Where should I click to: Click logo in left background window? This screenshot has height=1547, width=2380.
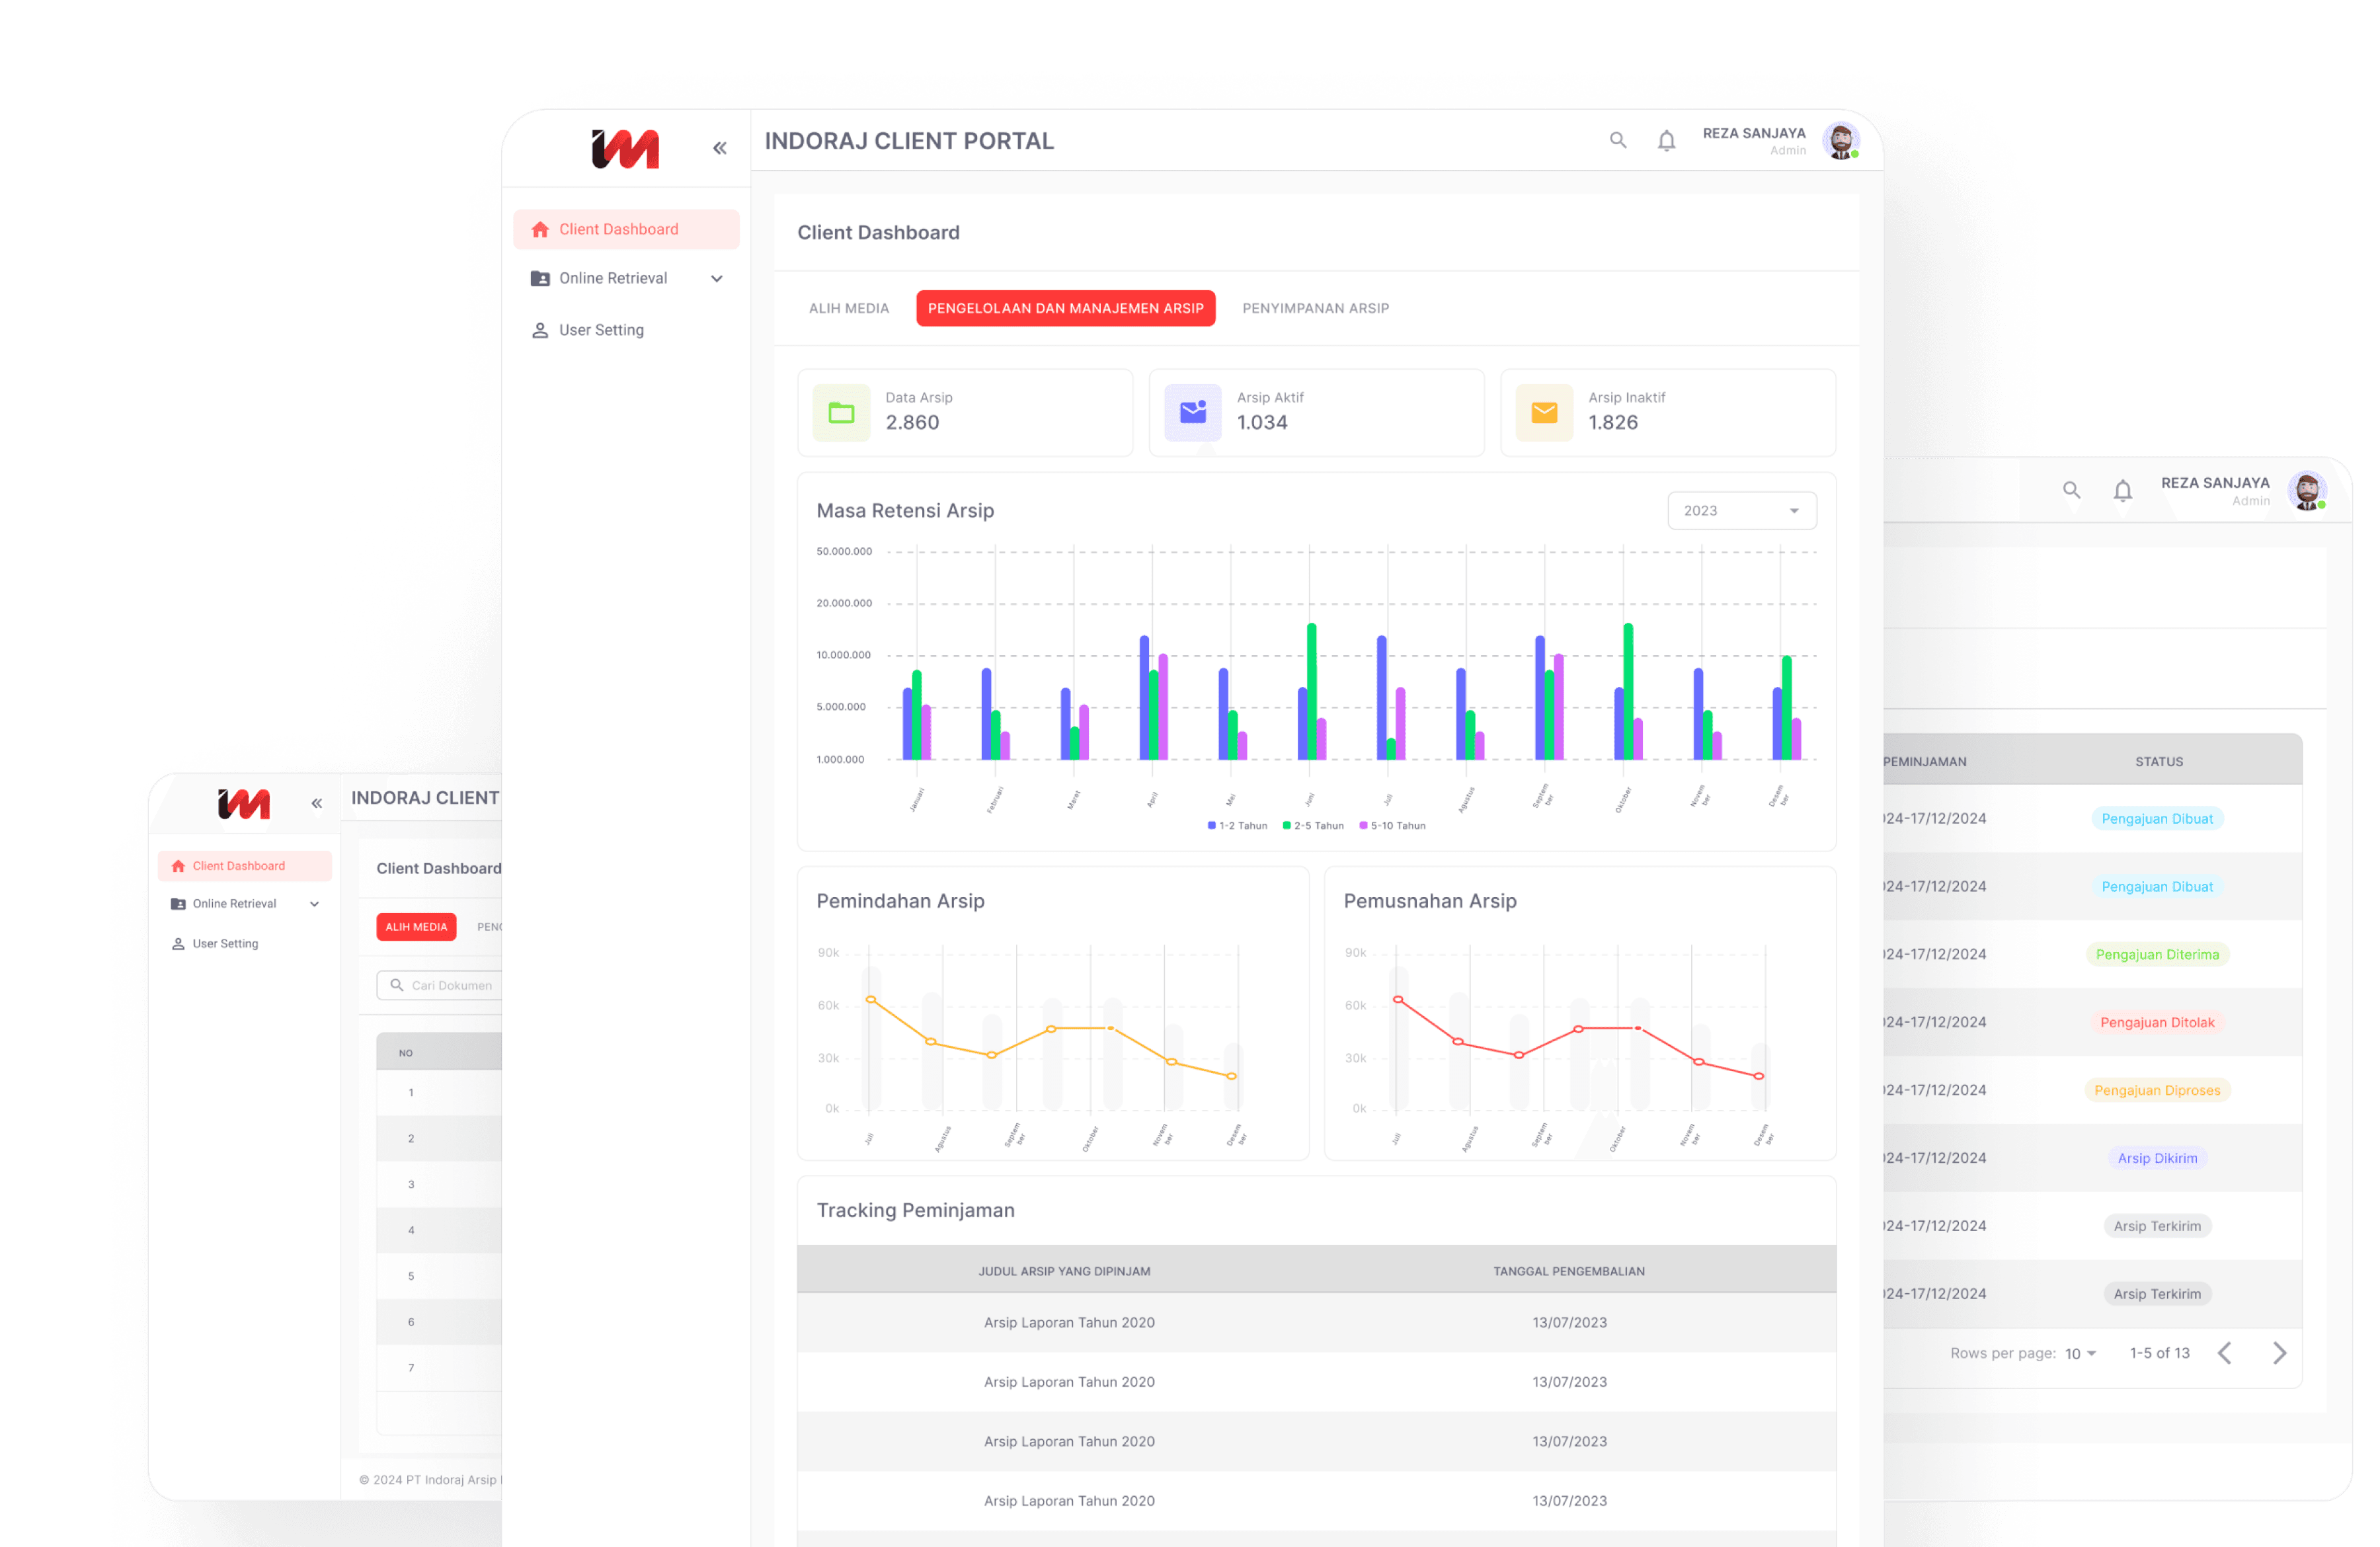244,803
